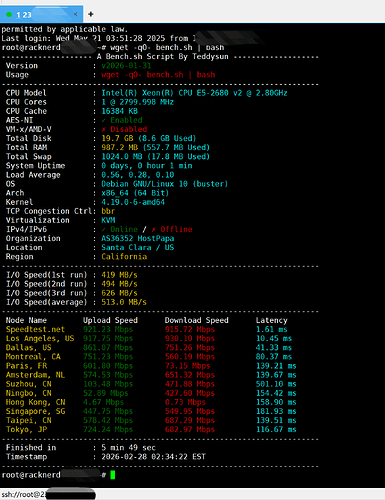The image size is (385, 500).
Task: Click total RAM value '987.2 MB'
Action: pos(120,147)
